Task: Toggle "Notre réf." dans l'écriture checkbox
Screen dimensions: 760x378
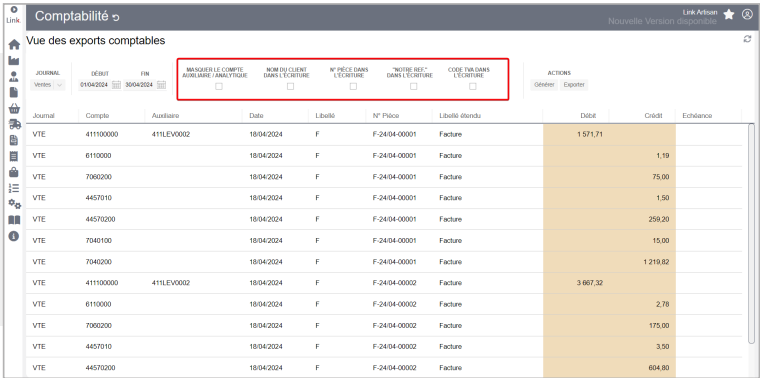Action: 413,86
